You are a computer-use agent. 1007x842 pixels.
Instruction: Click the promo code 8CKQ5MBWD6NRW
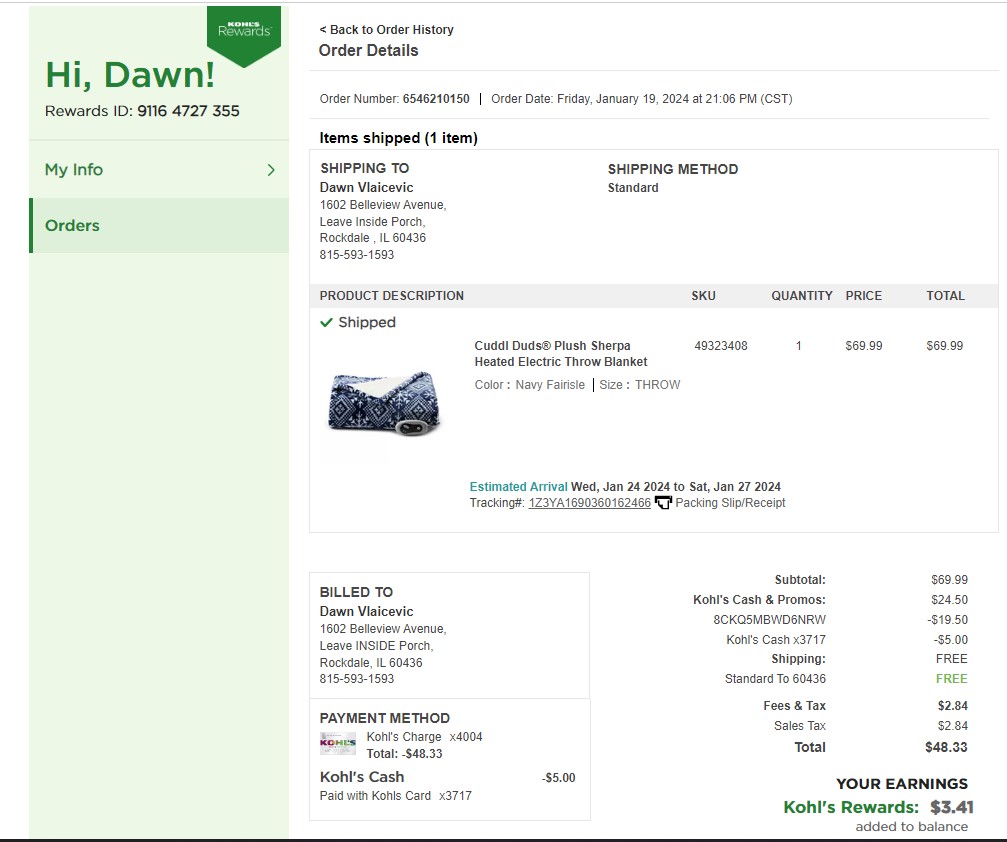(769, 620)
